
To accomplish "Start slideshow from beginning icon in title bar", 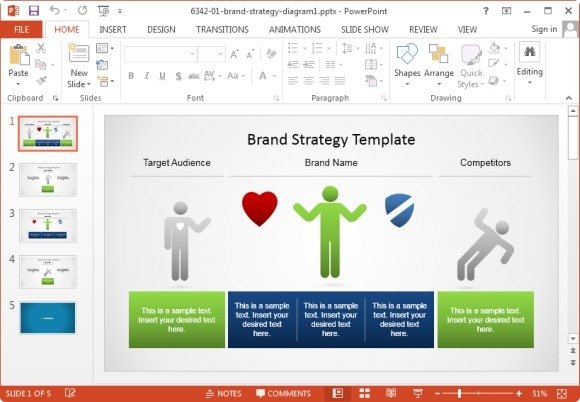I will (x=103, y=11).
